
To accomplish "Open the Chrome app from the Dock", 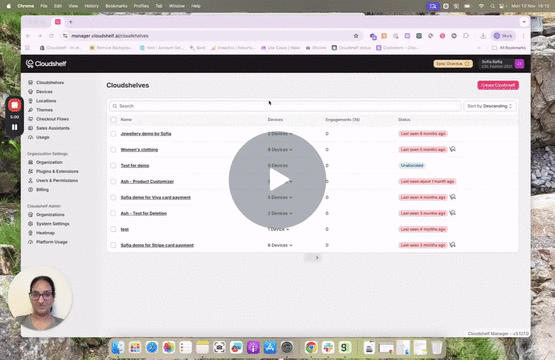I will coord(311,348).
